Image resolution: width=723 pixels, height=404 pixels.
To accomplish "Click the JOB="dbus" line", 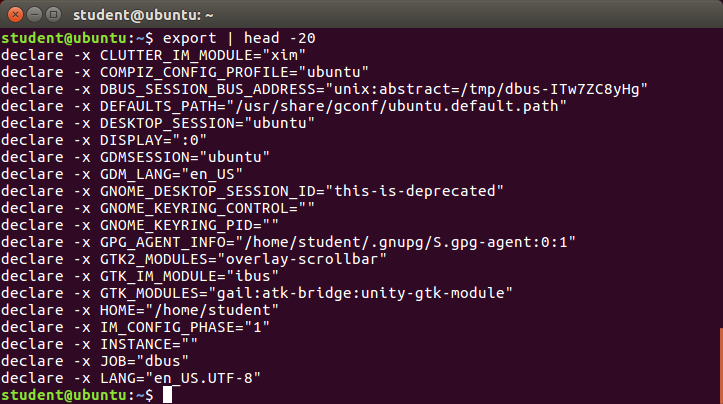I will coord(95,361).
